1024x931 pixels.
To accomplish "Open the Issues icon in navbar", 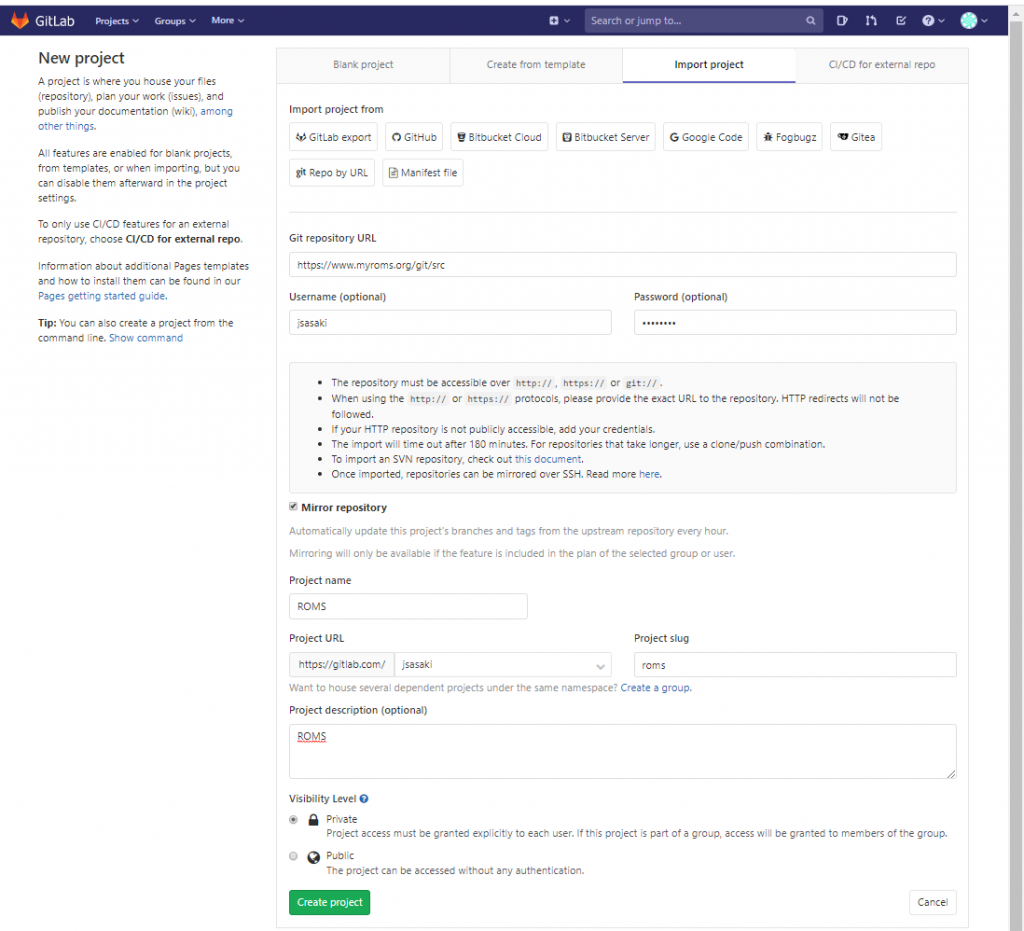I will (x=842, y=21).
